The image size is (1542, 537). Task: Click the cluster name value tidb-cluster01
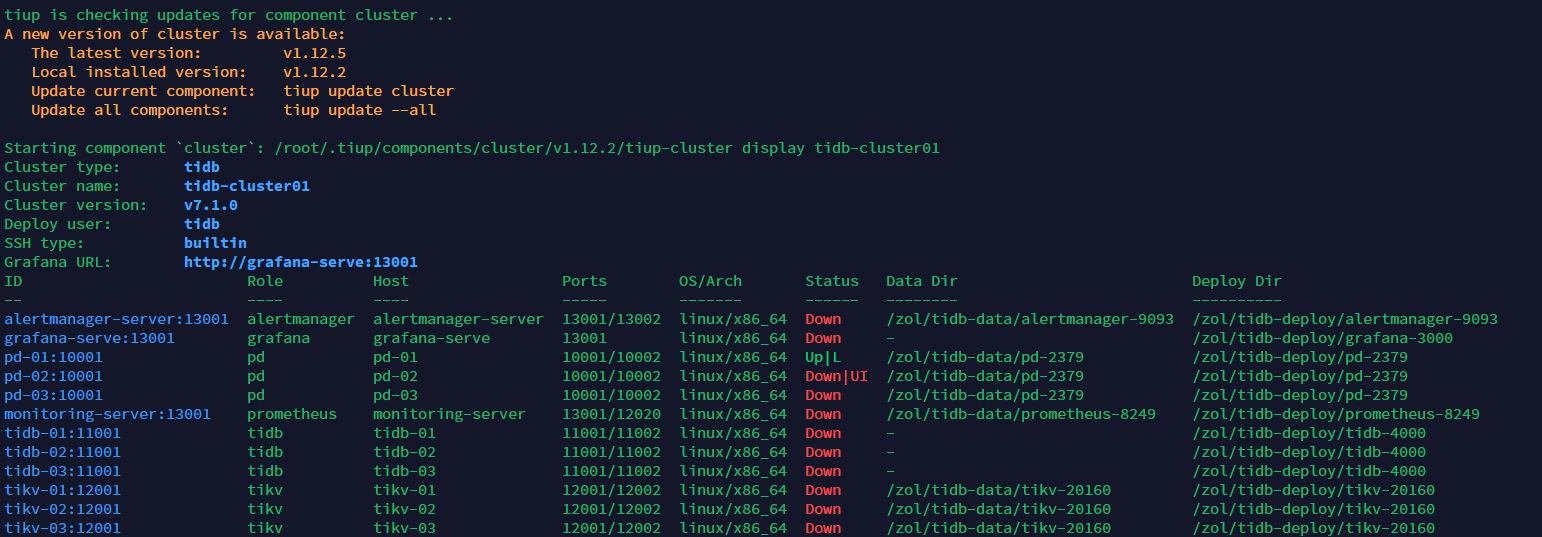(247, 186)
